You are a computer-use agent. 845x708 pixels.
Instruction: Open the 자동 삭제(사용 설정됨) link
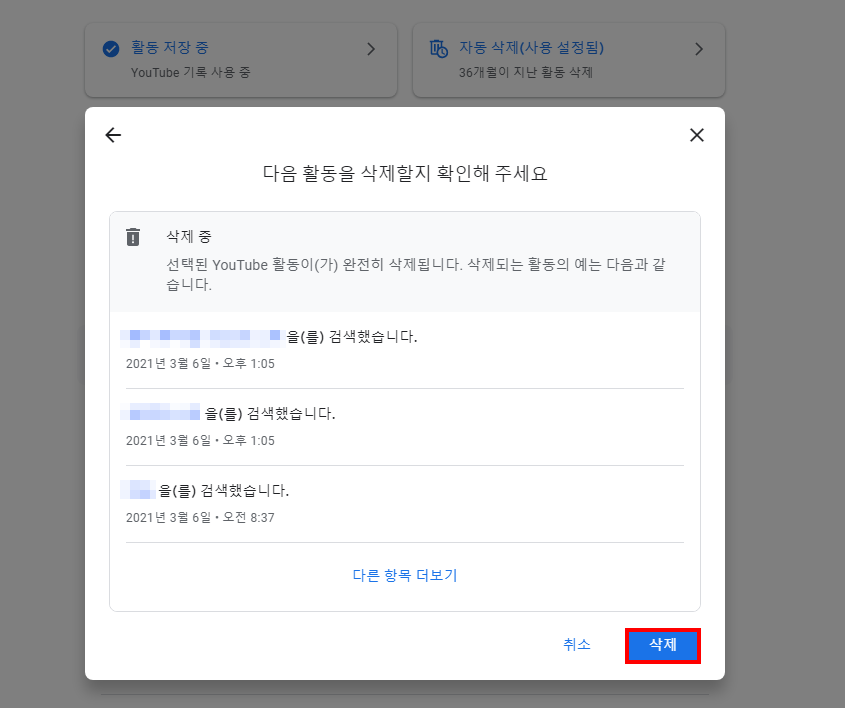[531, 47]
